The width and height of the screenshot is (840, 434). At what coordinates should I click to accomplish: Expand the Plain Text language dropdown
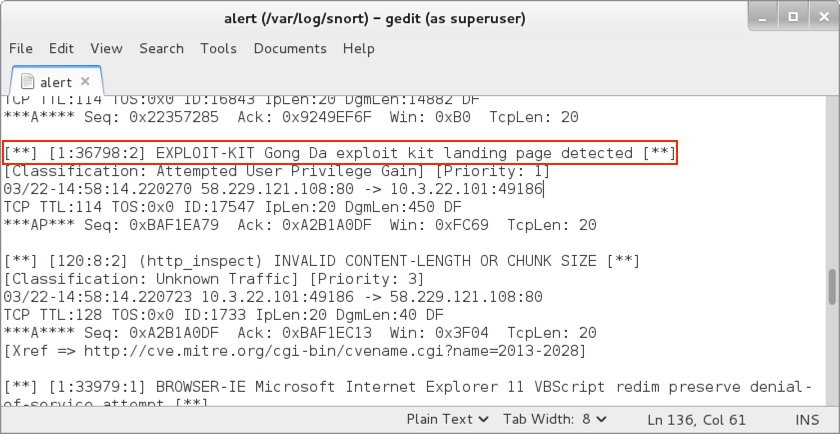click(448, 418)
